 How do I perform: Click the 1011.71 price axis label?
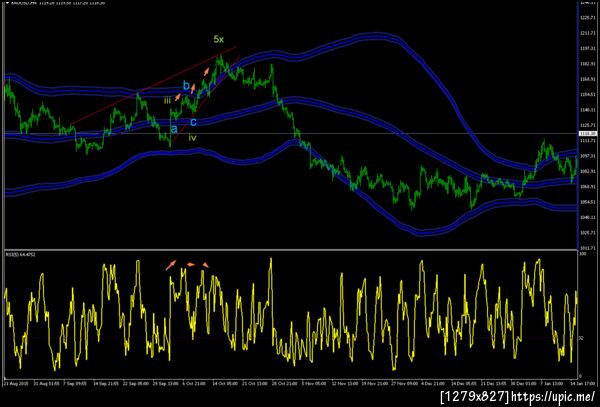[x=588, y=248]
